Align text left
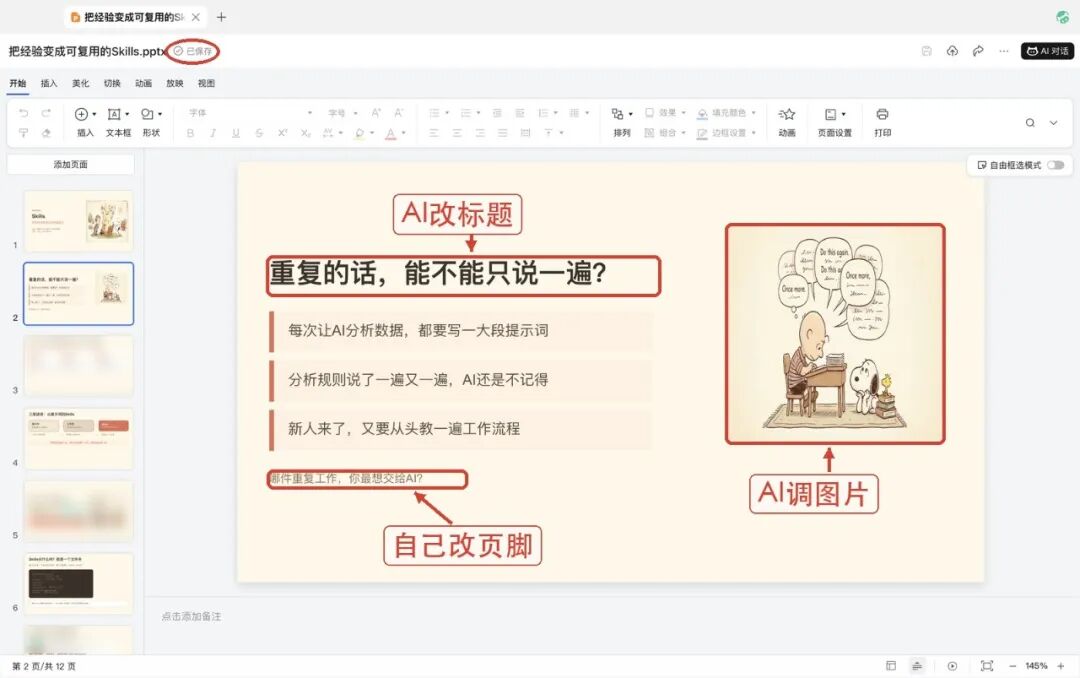Image resolution: width=1080 pixels, height=678 pixels. (x=434, y=133)
